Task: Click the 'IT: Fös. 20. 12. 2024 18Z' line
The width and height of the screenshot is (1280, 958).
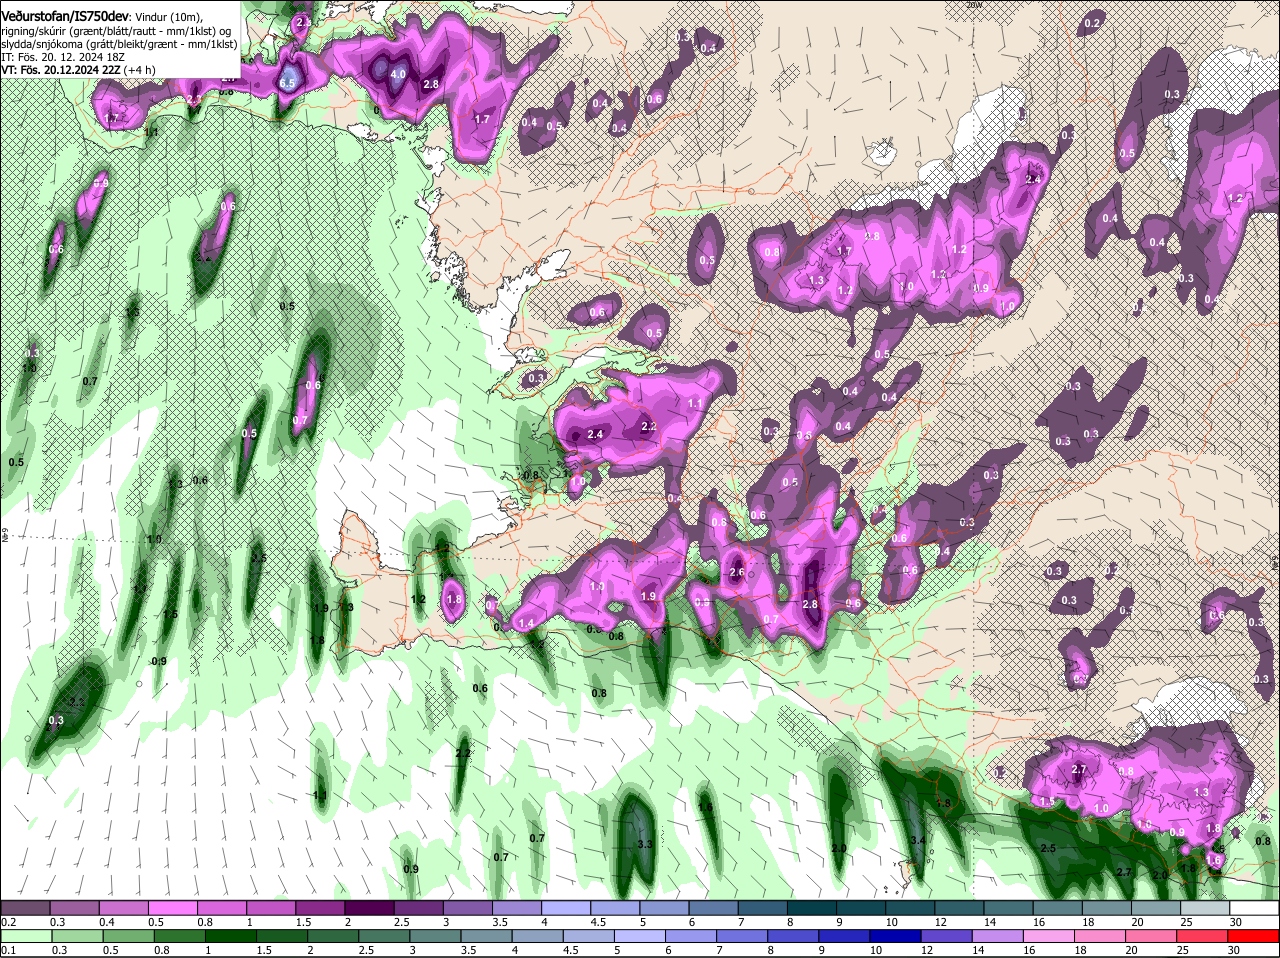Action: pyautogui.click(x=63, y=58)
